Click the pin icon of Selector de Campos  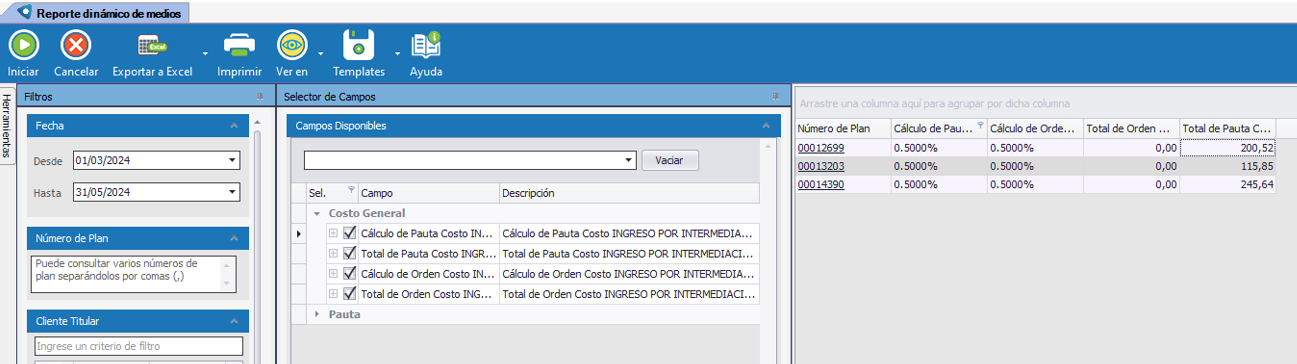[775, 97]
